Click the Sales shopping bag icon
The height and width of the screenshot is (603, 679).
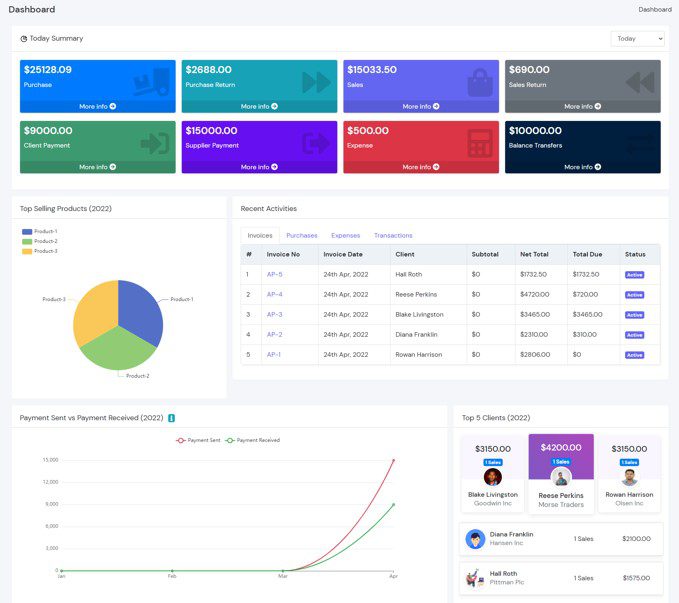[479, 81]
